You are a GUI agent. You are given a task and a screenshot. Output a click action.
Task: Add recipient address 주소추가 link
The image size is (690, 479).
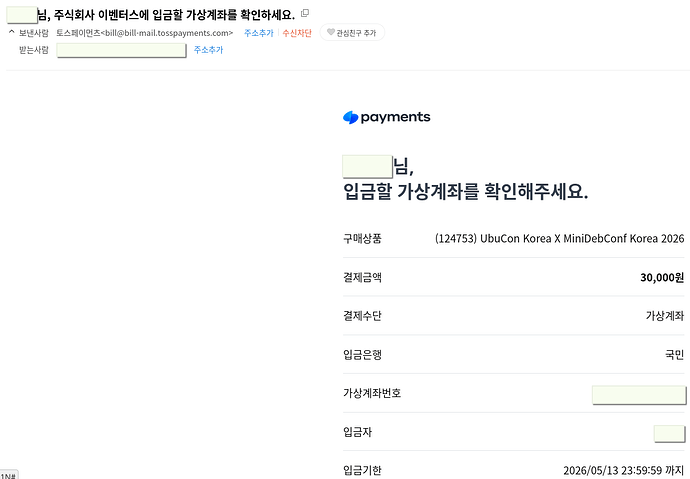coord(209,50)
